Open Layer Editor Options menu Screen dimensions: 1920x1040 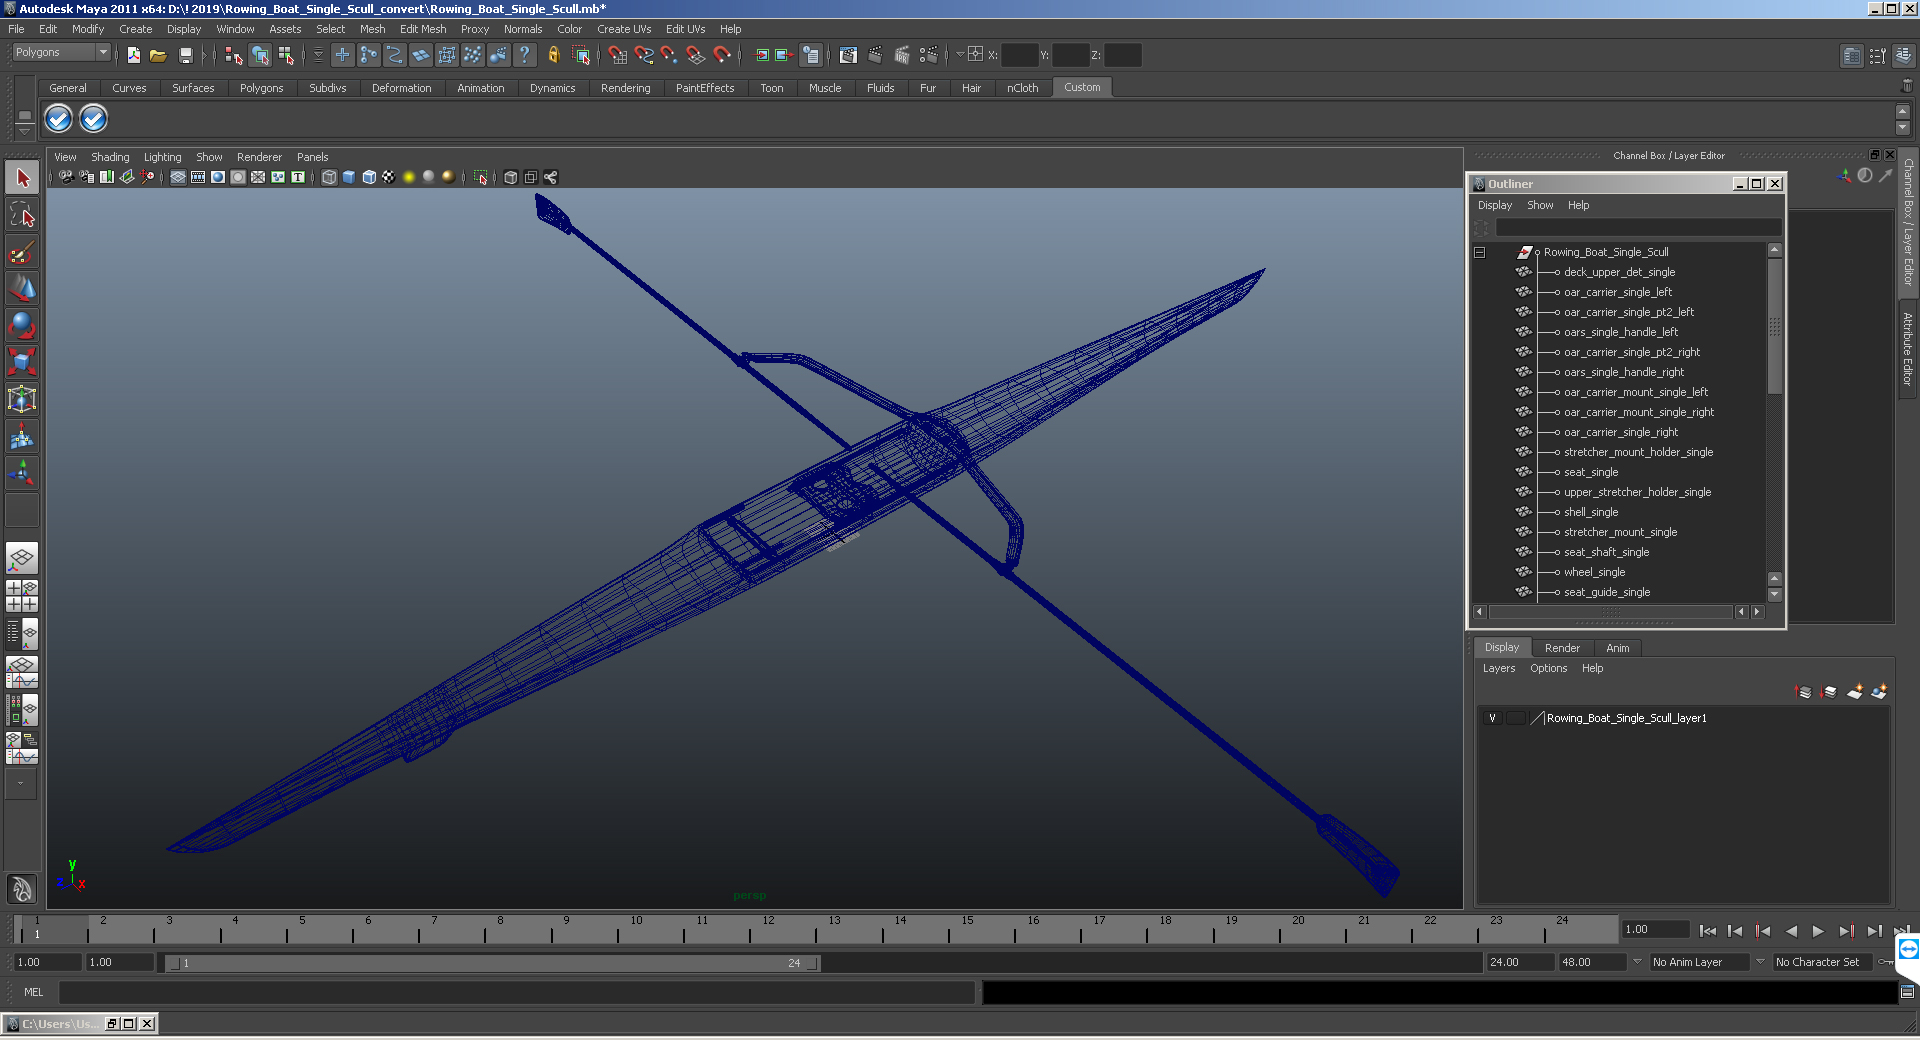(1548, 668)
